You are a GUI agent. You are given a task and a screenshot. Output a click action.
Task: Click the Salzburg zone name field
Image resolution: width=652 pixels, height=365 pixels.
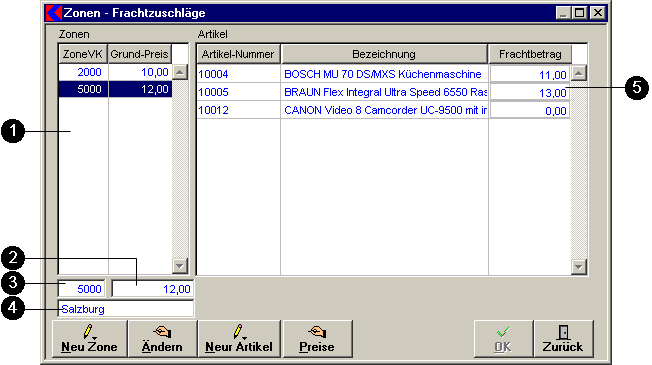click(126, 309)
